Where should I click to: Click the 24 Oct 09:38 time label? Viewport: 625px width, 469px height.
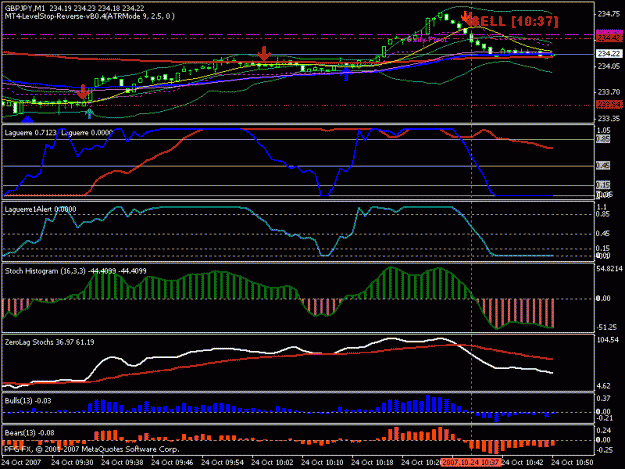pyautogui.click(x=122, y=463)
